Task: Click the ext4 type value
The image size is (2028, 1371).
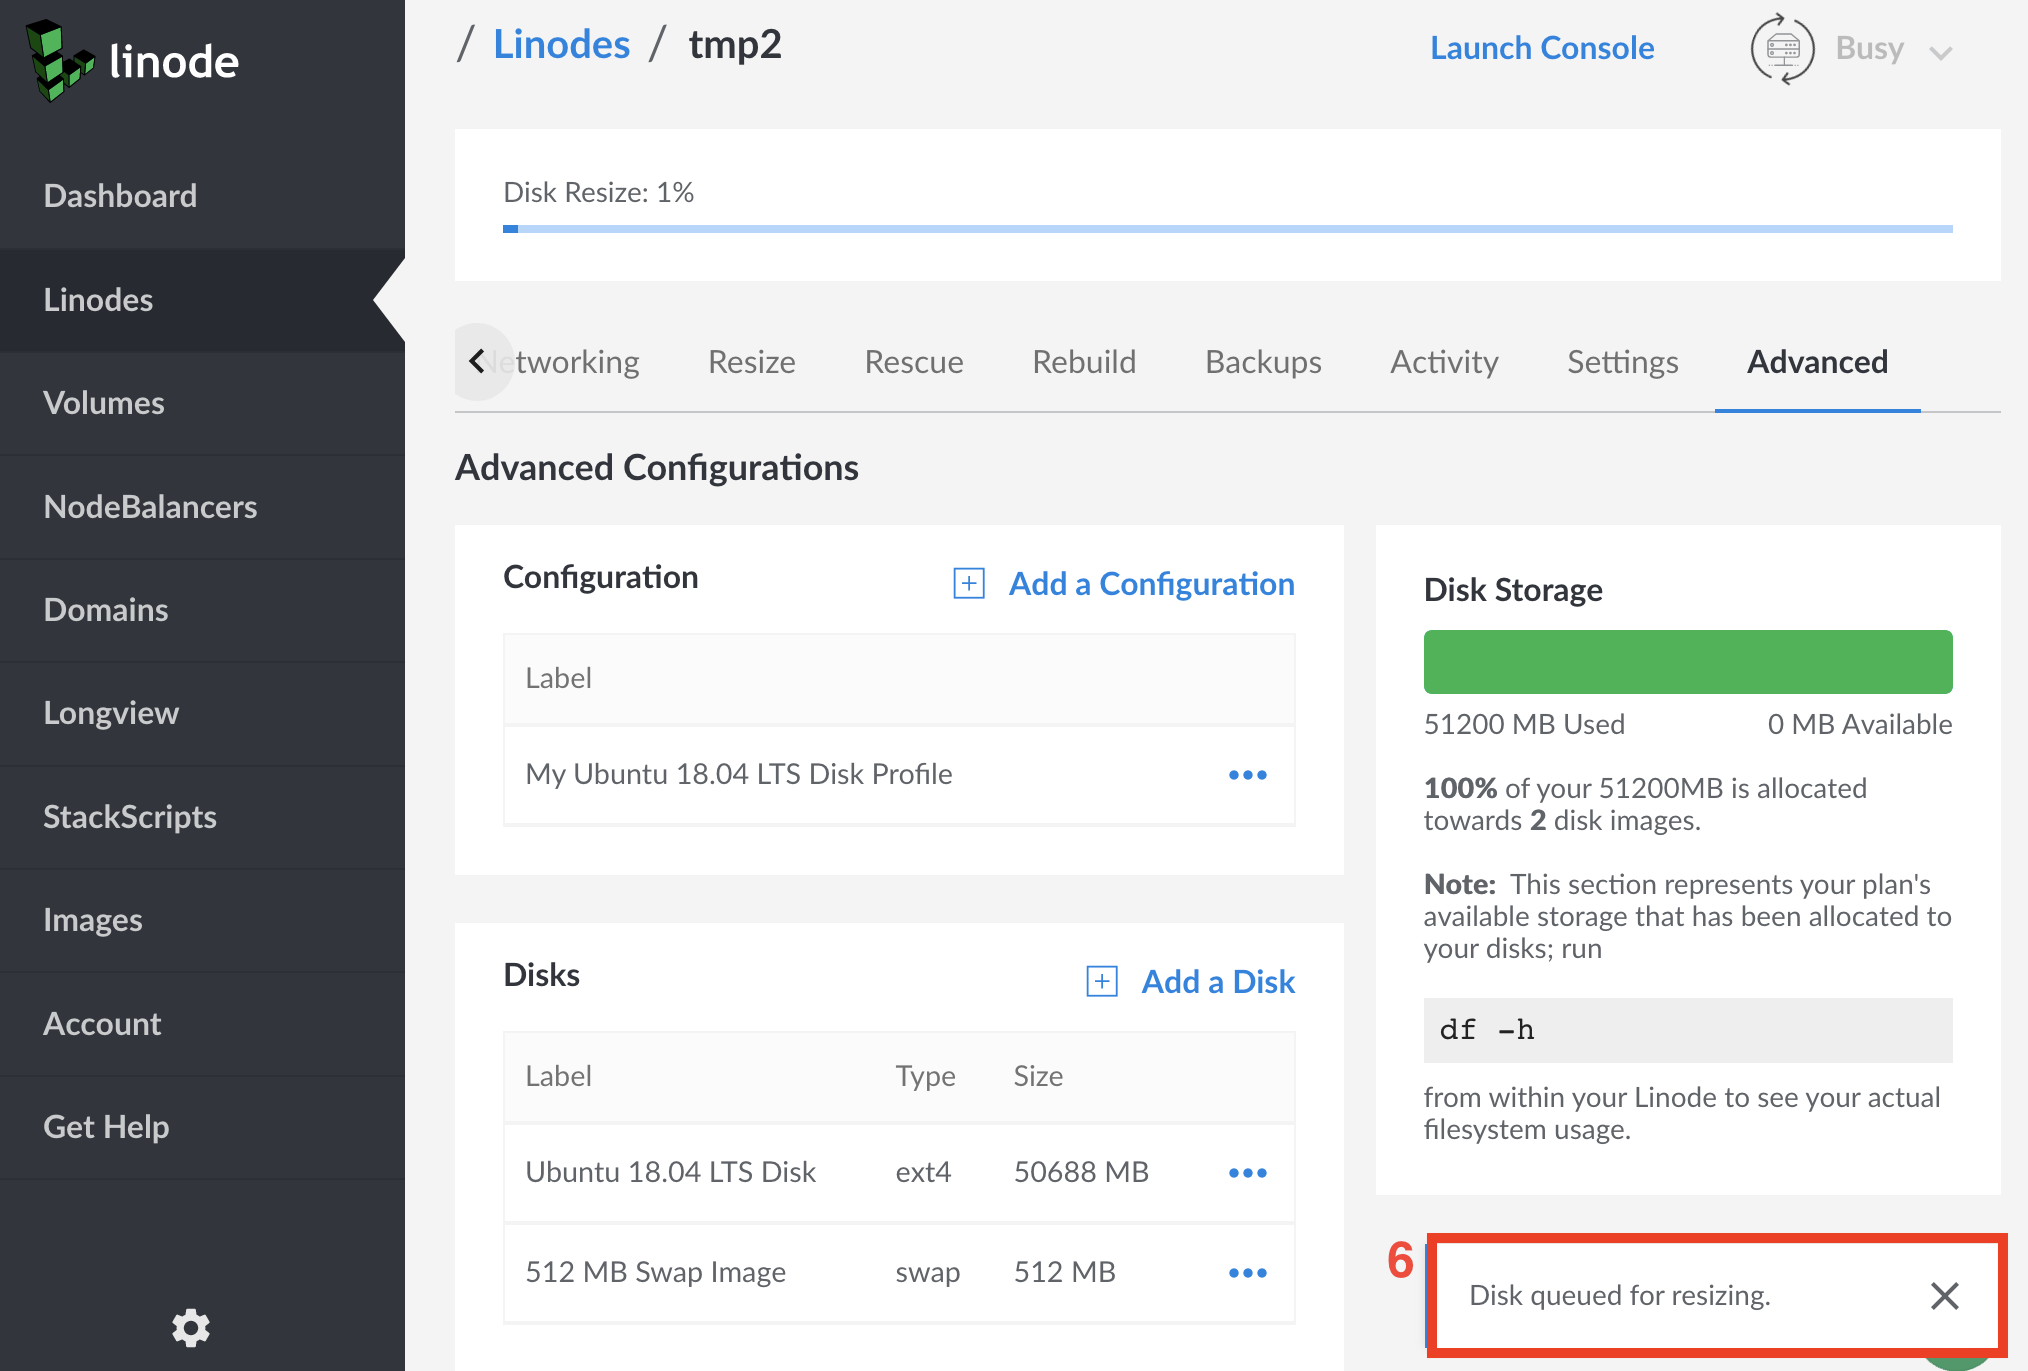Action: pyautogui.click(x=924, y=1172)
